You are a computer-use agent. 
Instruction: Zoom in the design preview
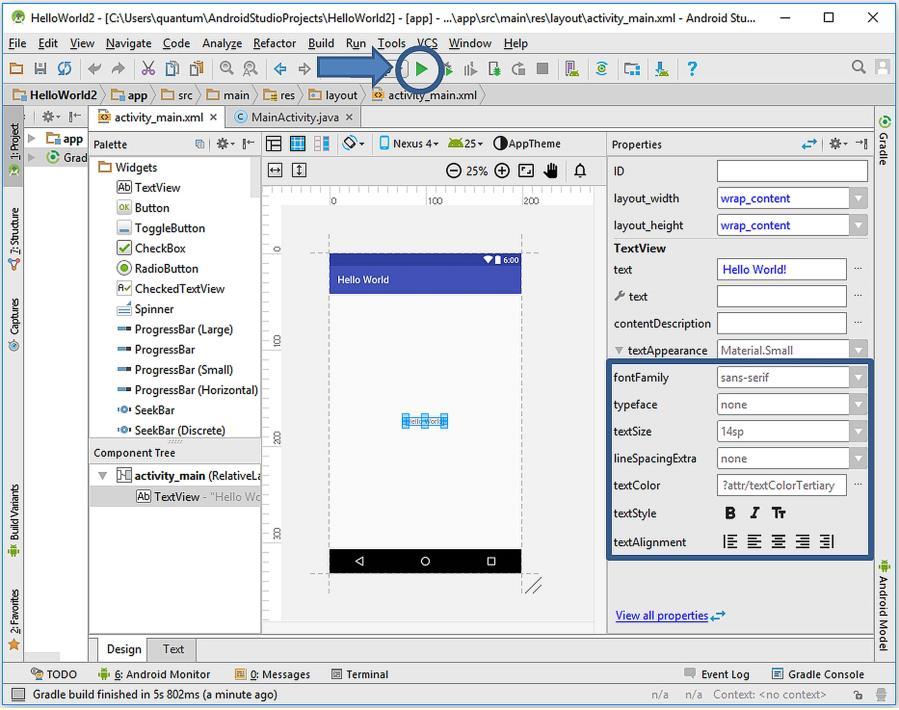502,171
